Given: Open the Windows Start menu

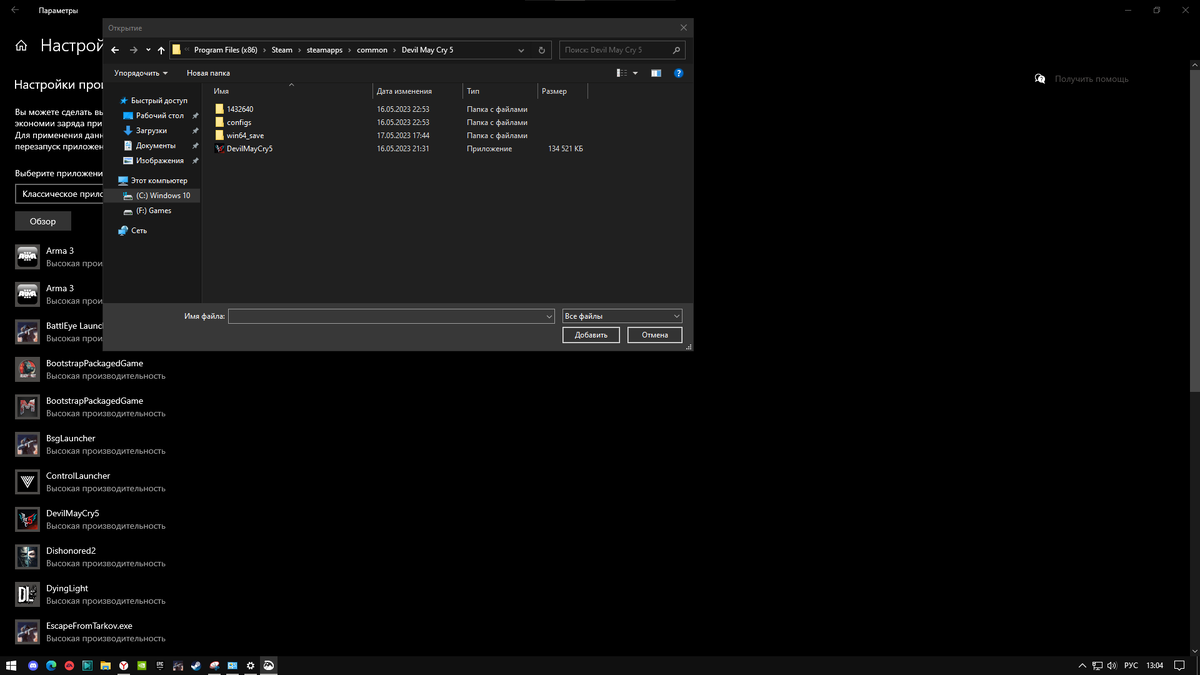Looking at the screenshot, I should coord(11,665).
